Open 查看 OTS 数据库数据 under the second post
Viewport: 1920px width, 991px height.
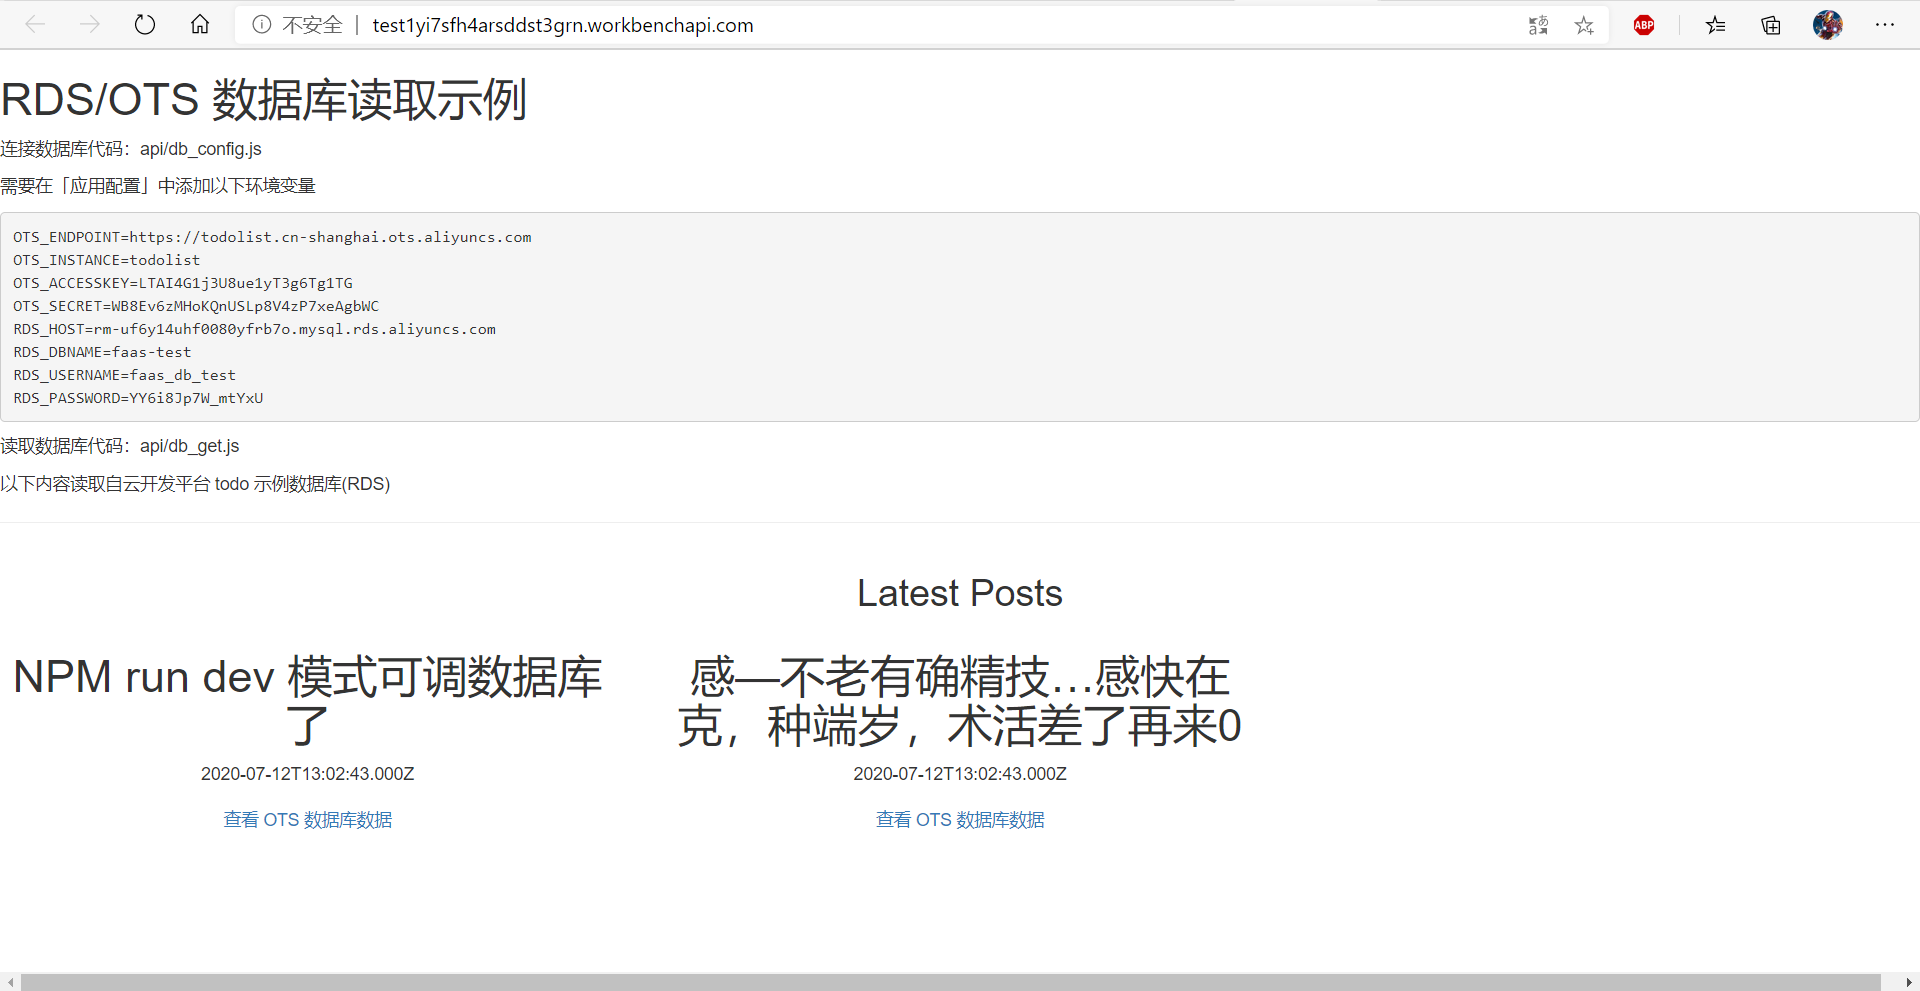(960, 820)
